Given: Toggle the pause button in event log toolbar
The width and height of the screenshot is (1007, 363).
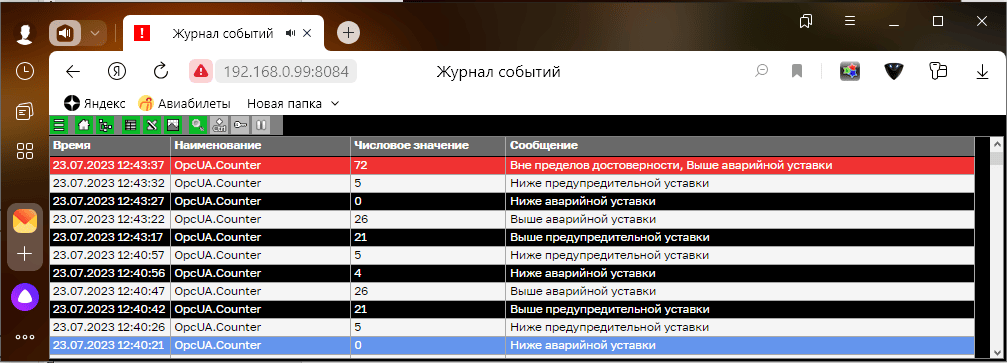Looking at the screenshot, I should point(261,125).
